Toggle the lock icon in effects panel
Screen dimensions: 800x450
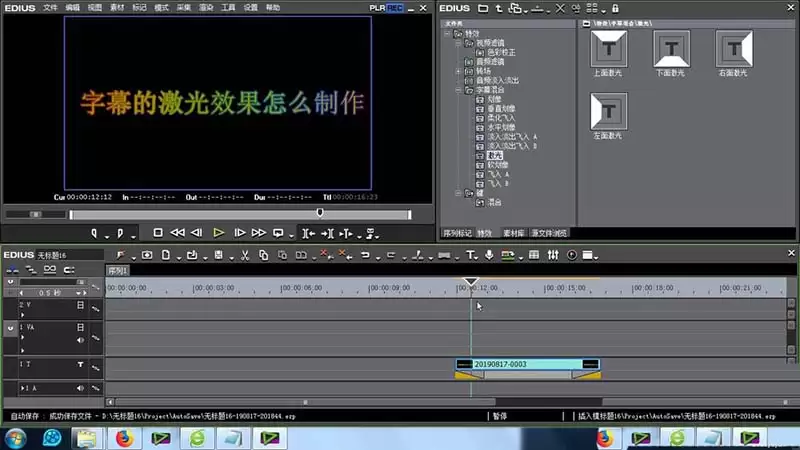coord(615,8)
